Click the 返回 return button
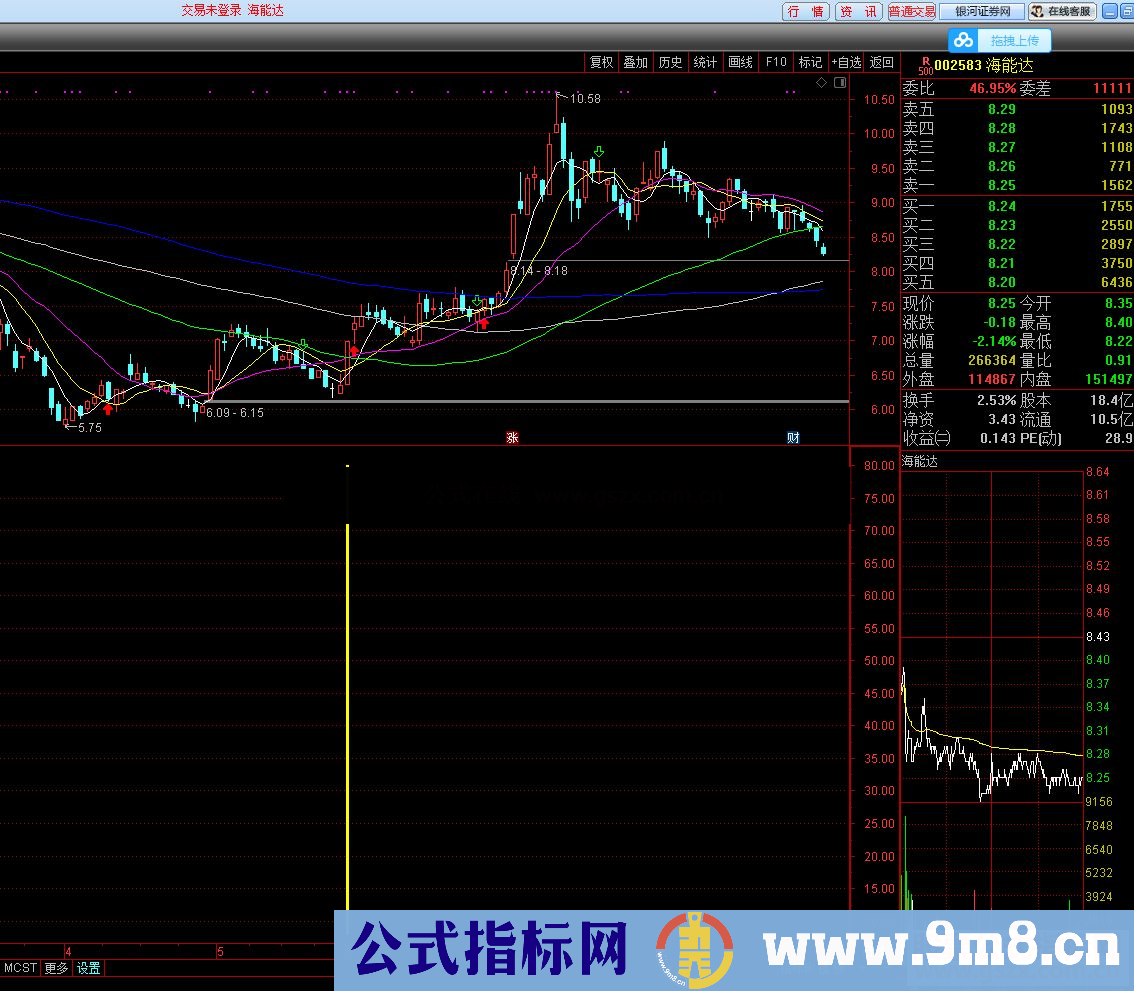This screenshot has width=1134, height=991. (881, 62)
